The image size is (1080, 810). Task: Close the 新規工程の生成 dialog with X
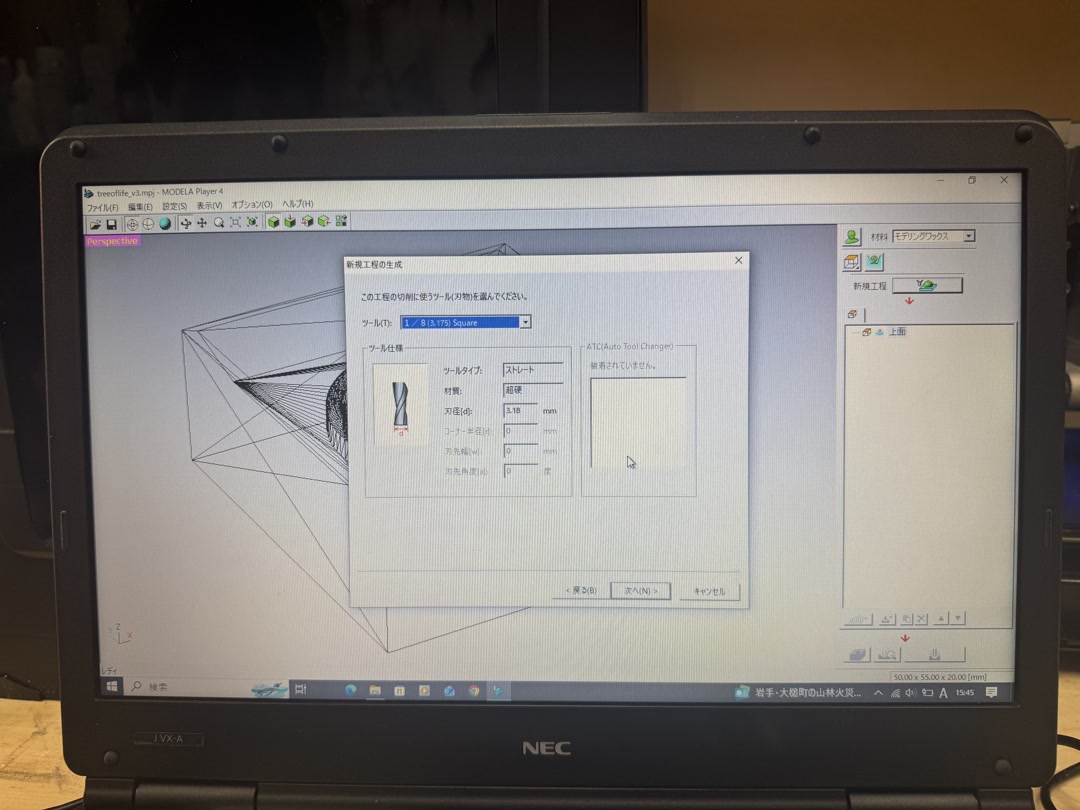pyautogui.click(x=738, y=260)
